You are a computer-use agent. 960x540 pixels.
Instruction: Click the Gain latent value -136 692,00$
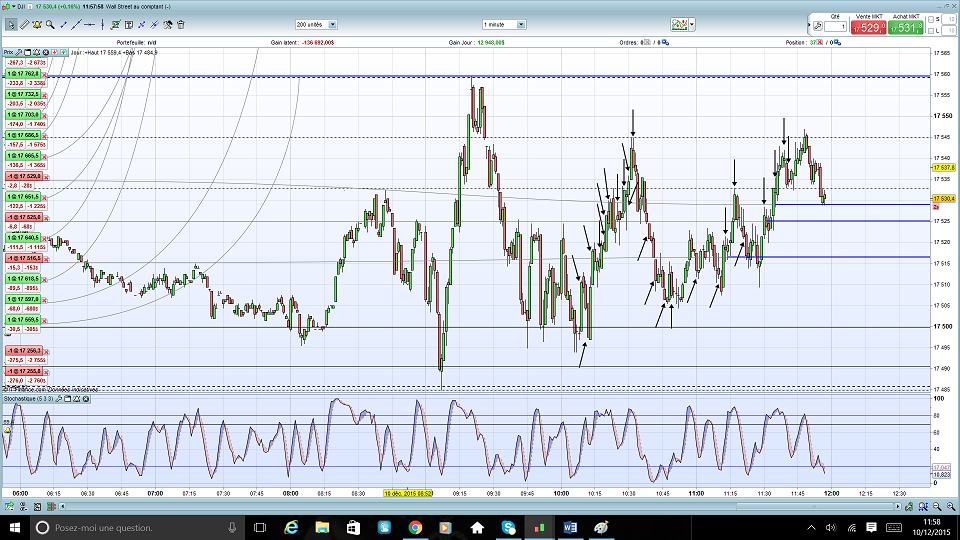coord(318,43)
